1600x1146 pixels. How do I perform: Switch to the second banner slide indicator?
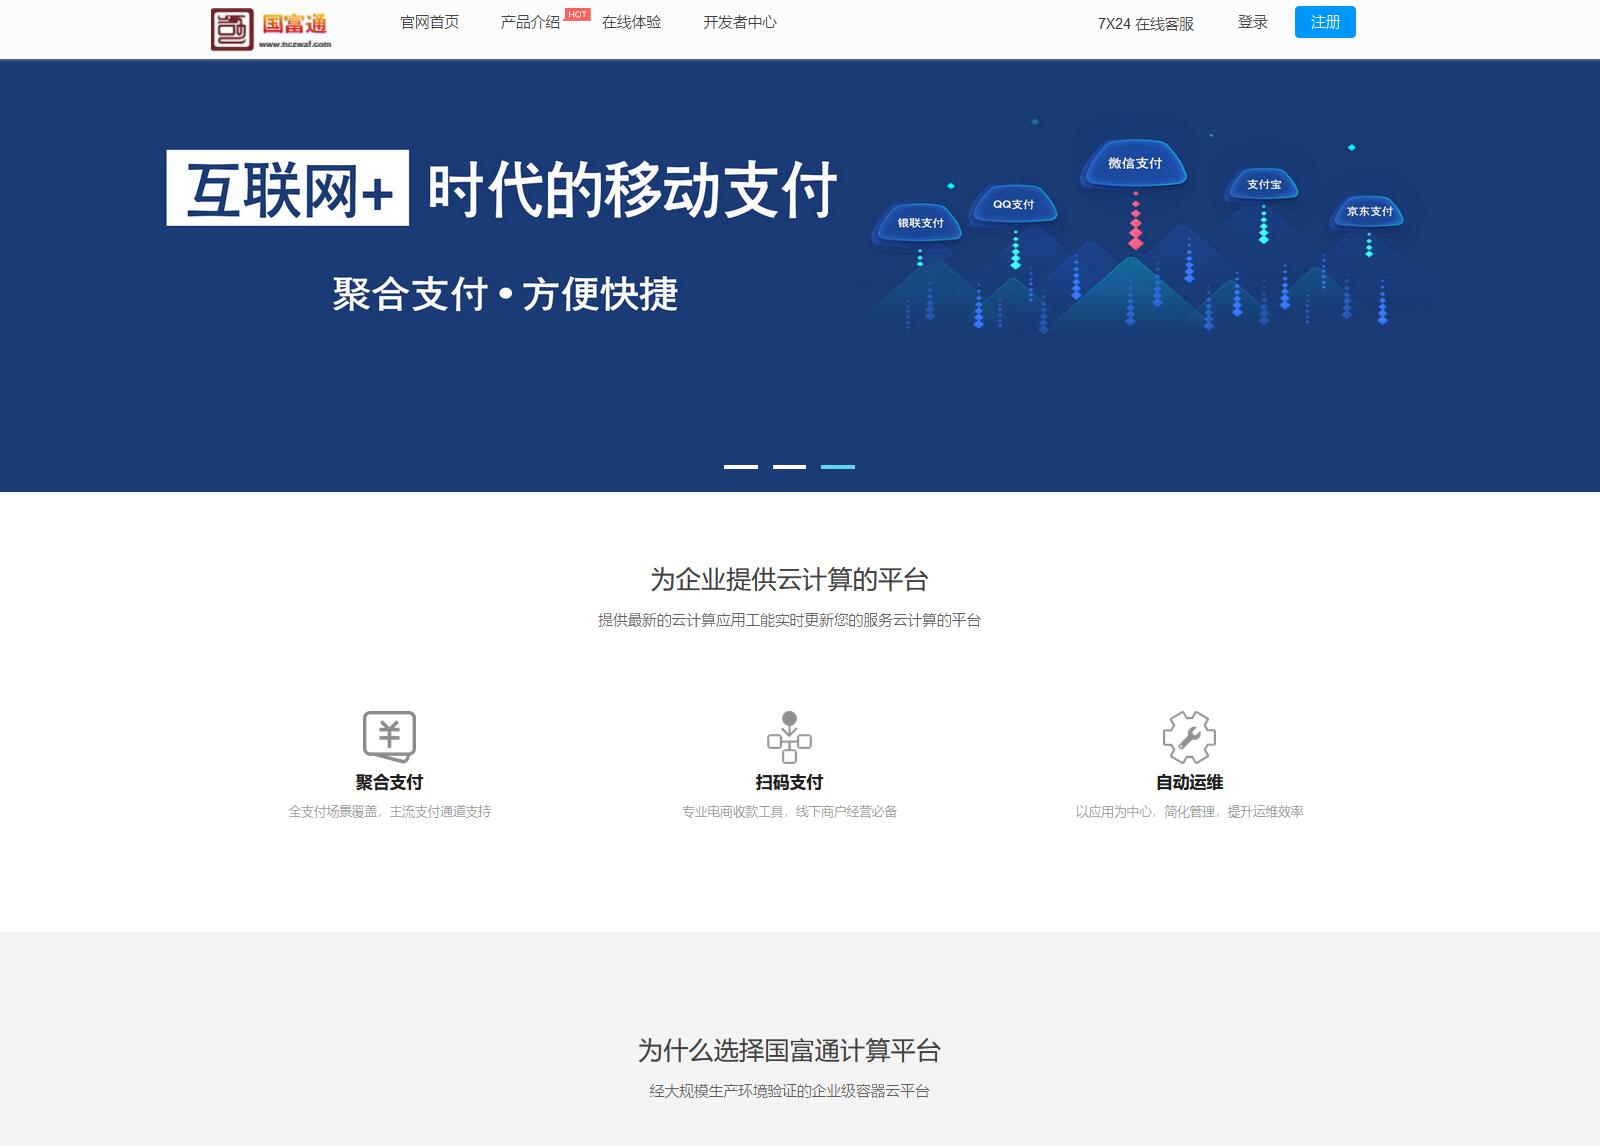pyautogui.click(x=789, y=467)
